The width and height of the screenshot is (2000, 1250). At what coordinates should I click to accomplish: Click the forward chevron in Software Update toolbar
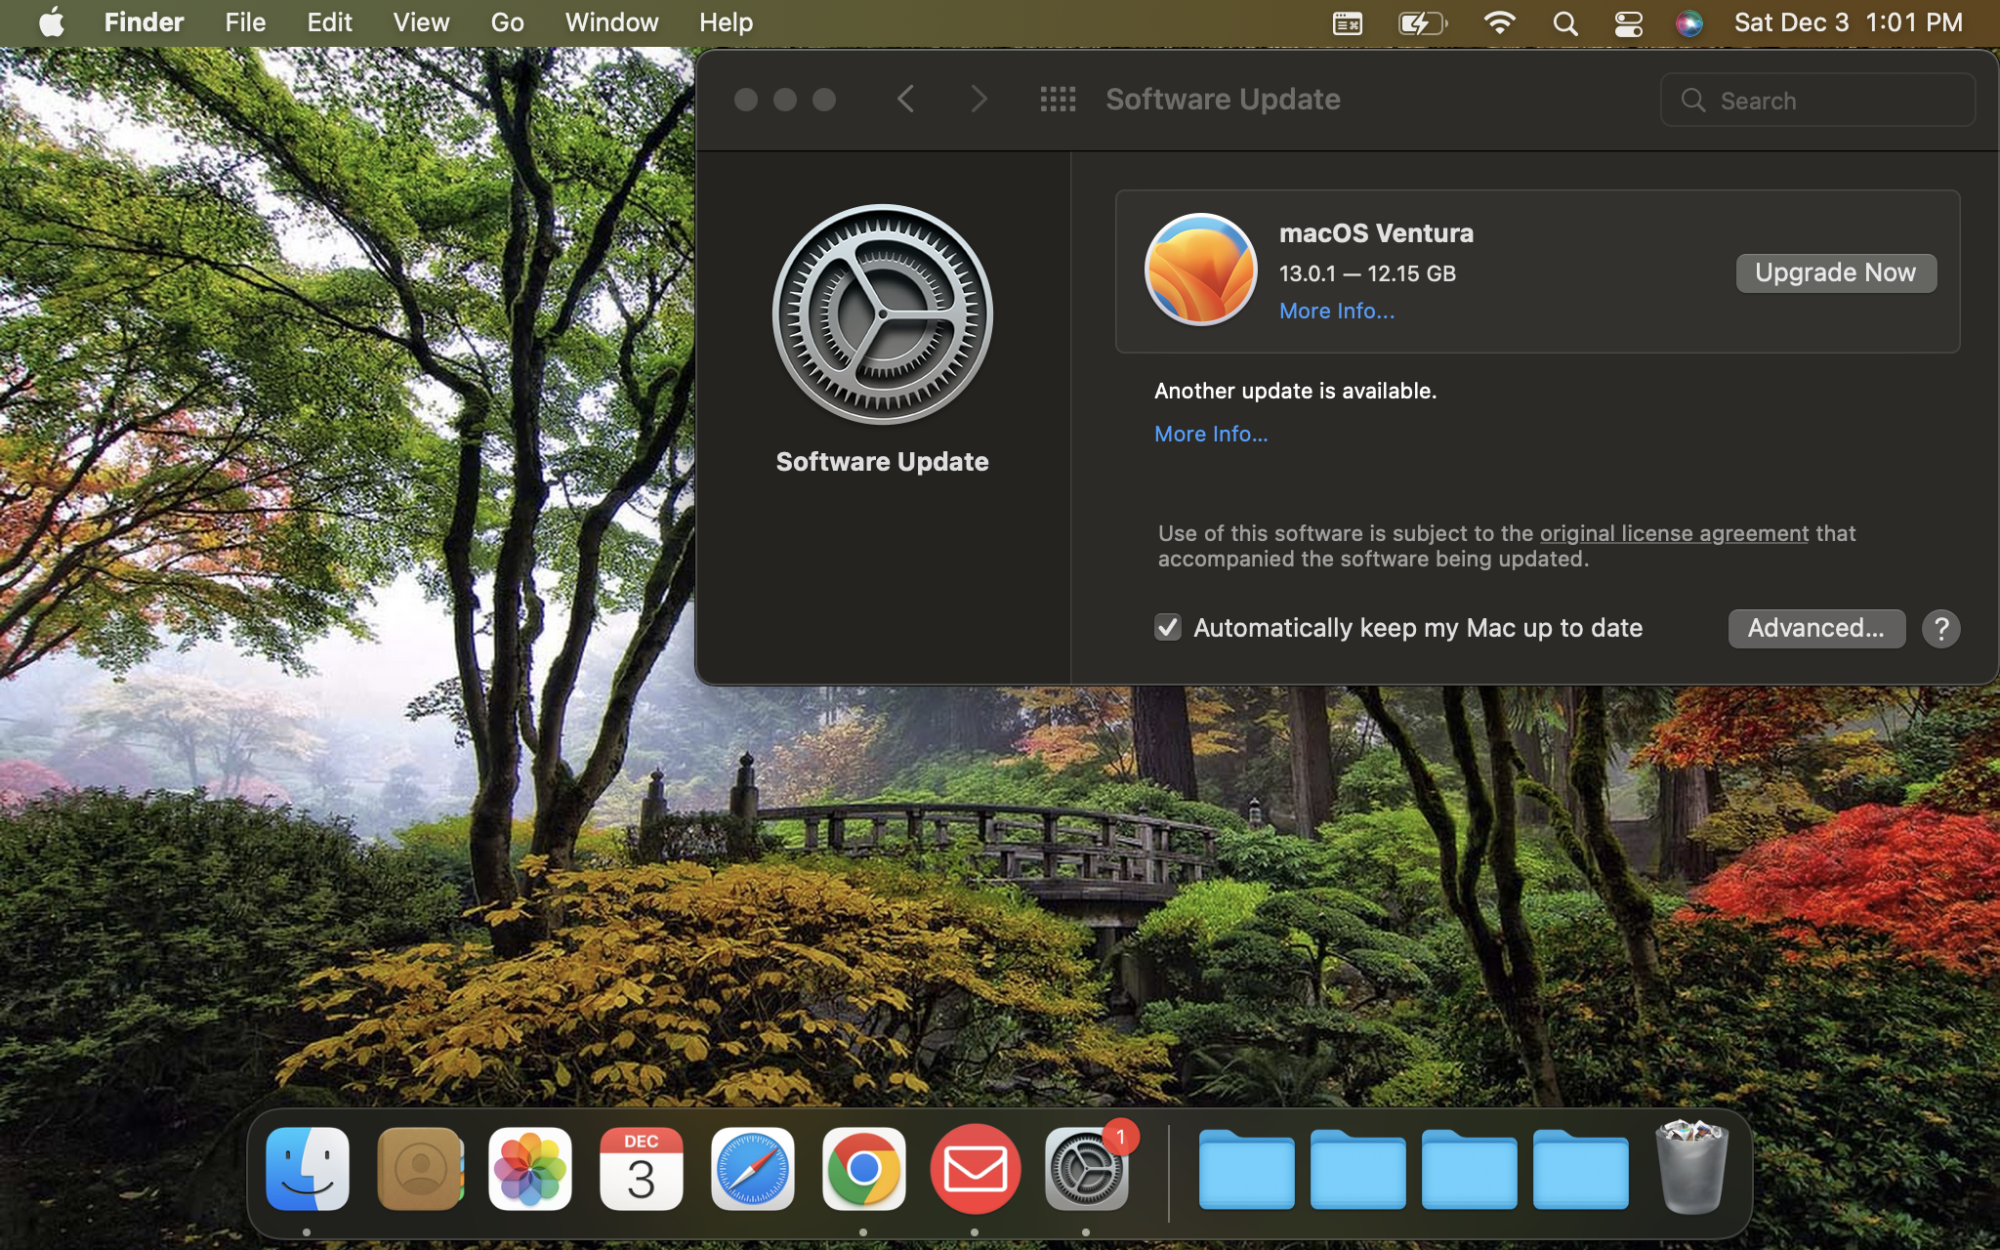pyautogui.click(x=978, y=99)
